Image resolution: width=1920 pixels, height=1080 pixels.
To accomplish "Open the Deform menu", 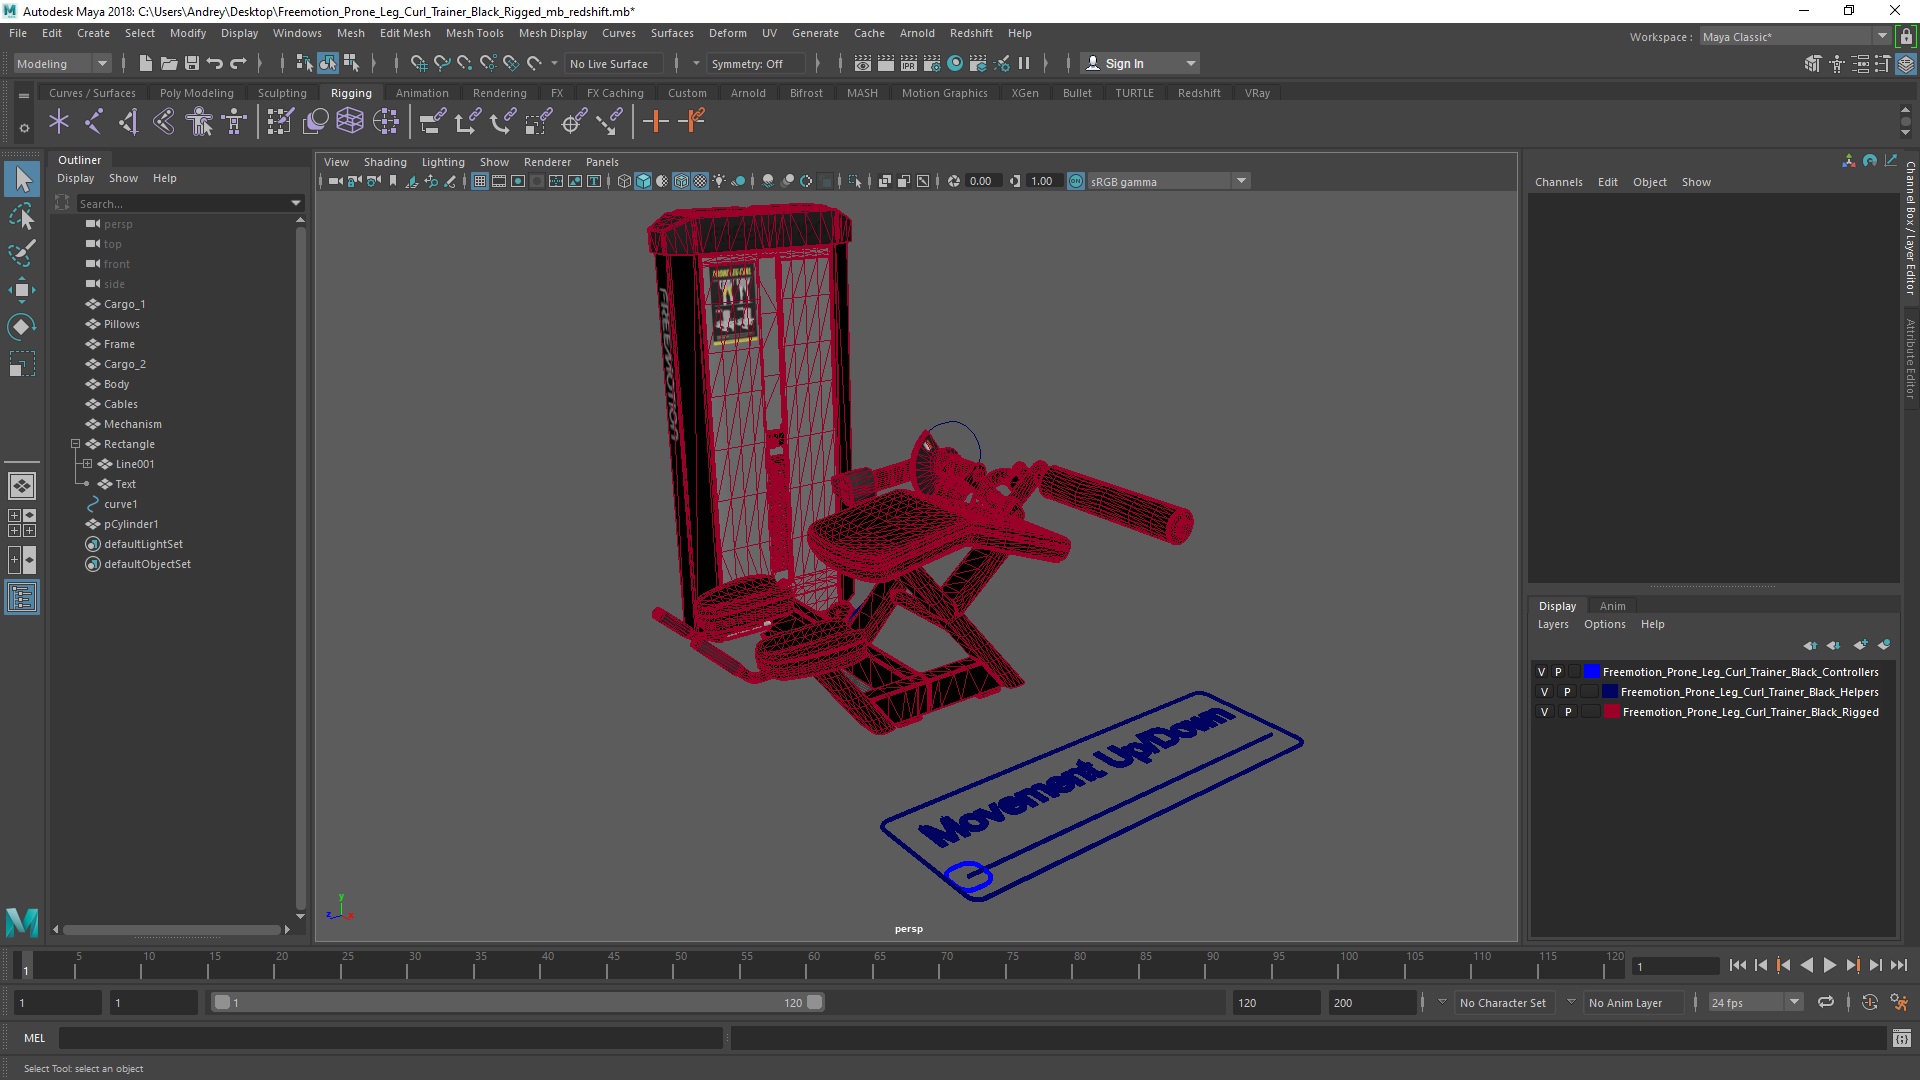I will point(727,33).
